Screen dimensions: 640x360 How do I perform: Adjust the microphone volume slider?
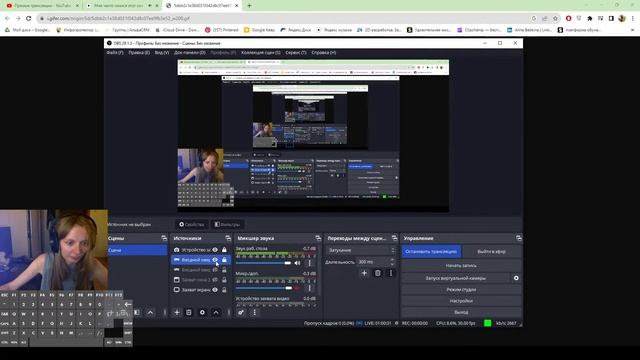pyautogui.click(x=264, y=288)
